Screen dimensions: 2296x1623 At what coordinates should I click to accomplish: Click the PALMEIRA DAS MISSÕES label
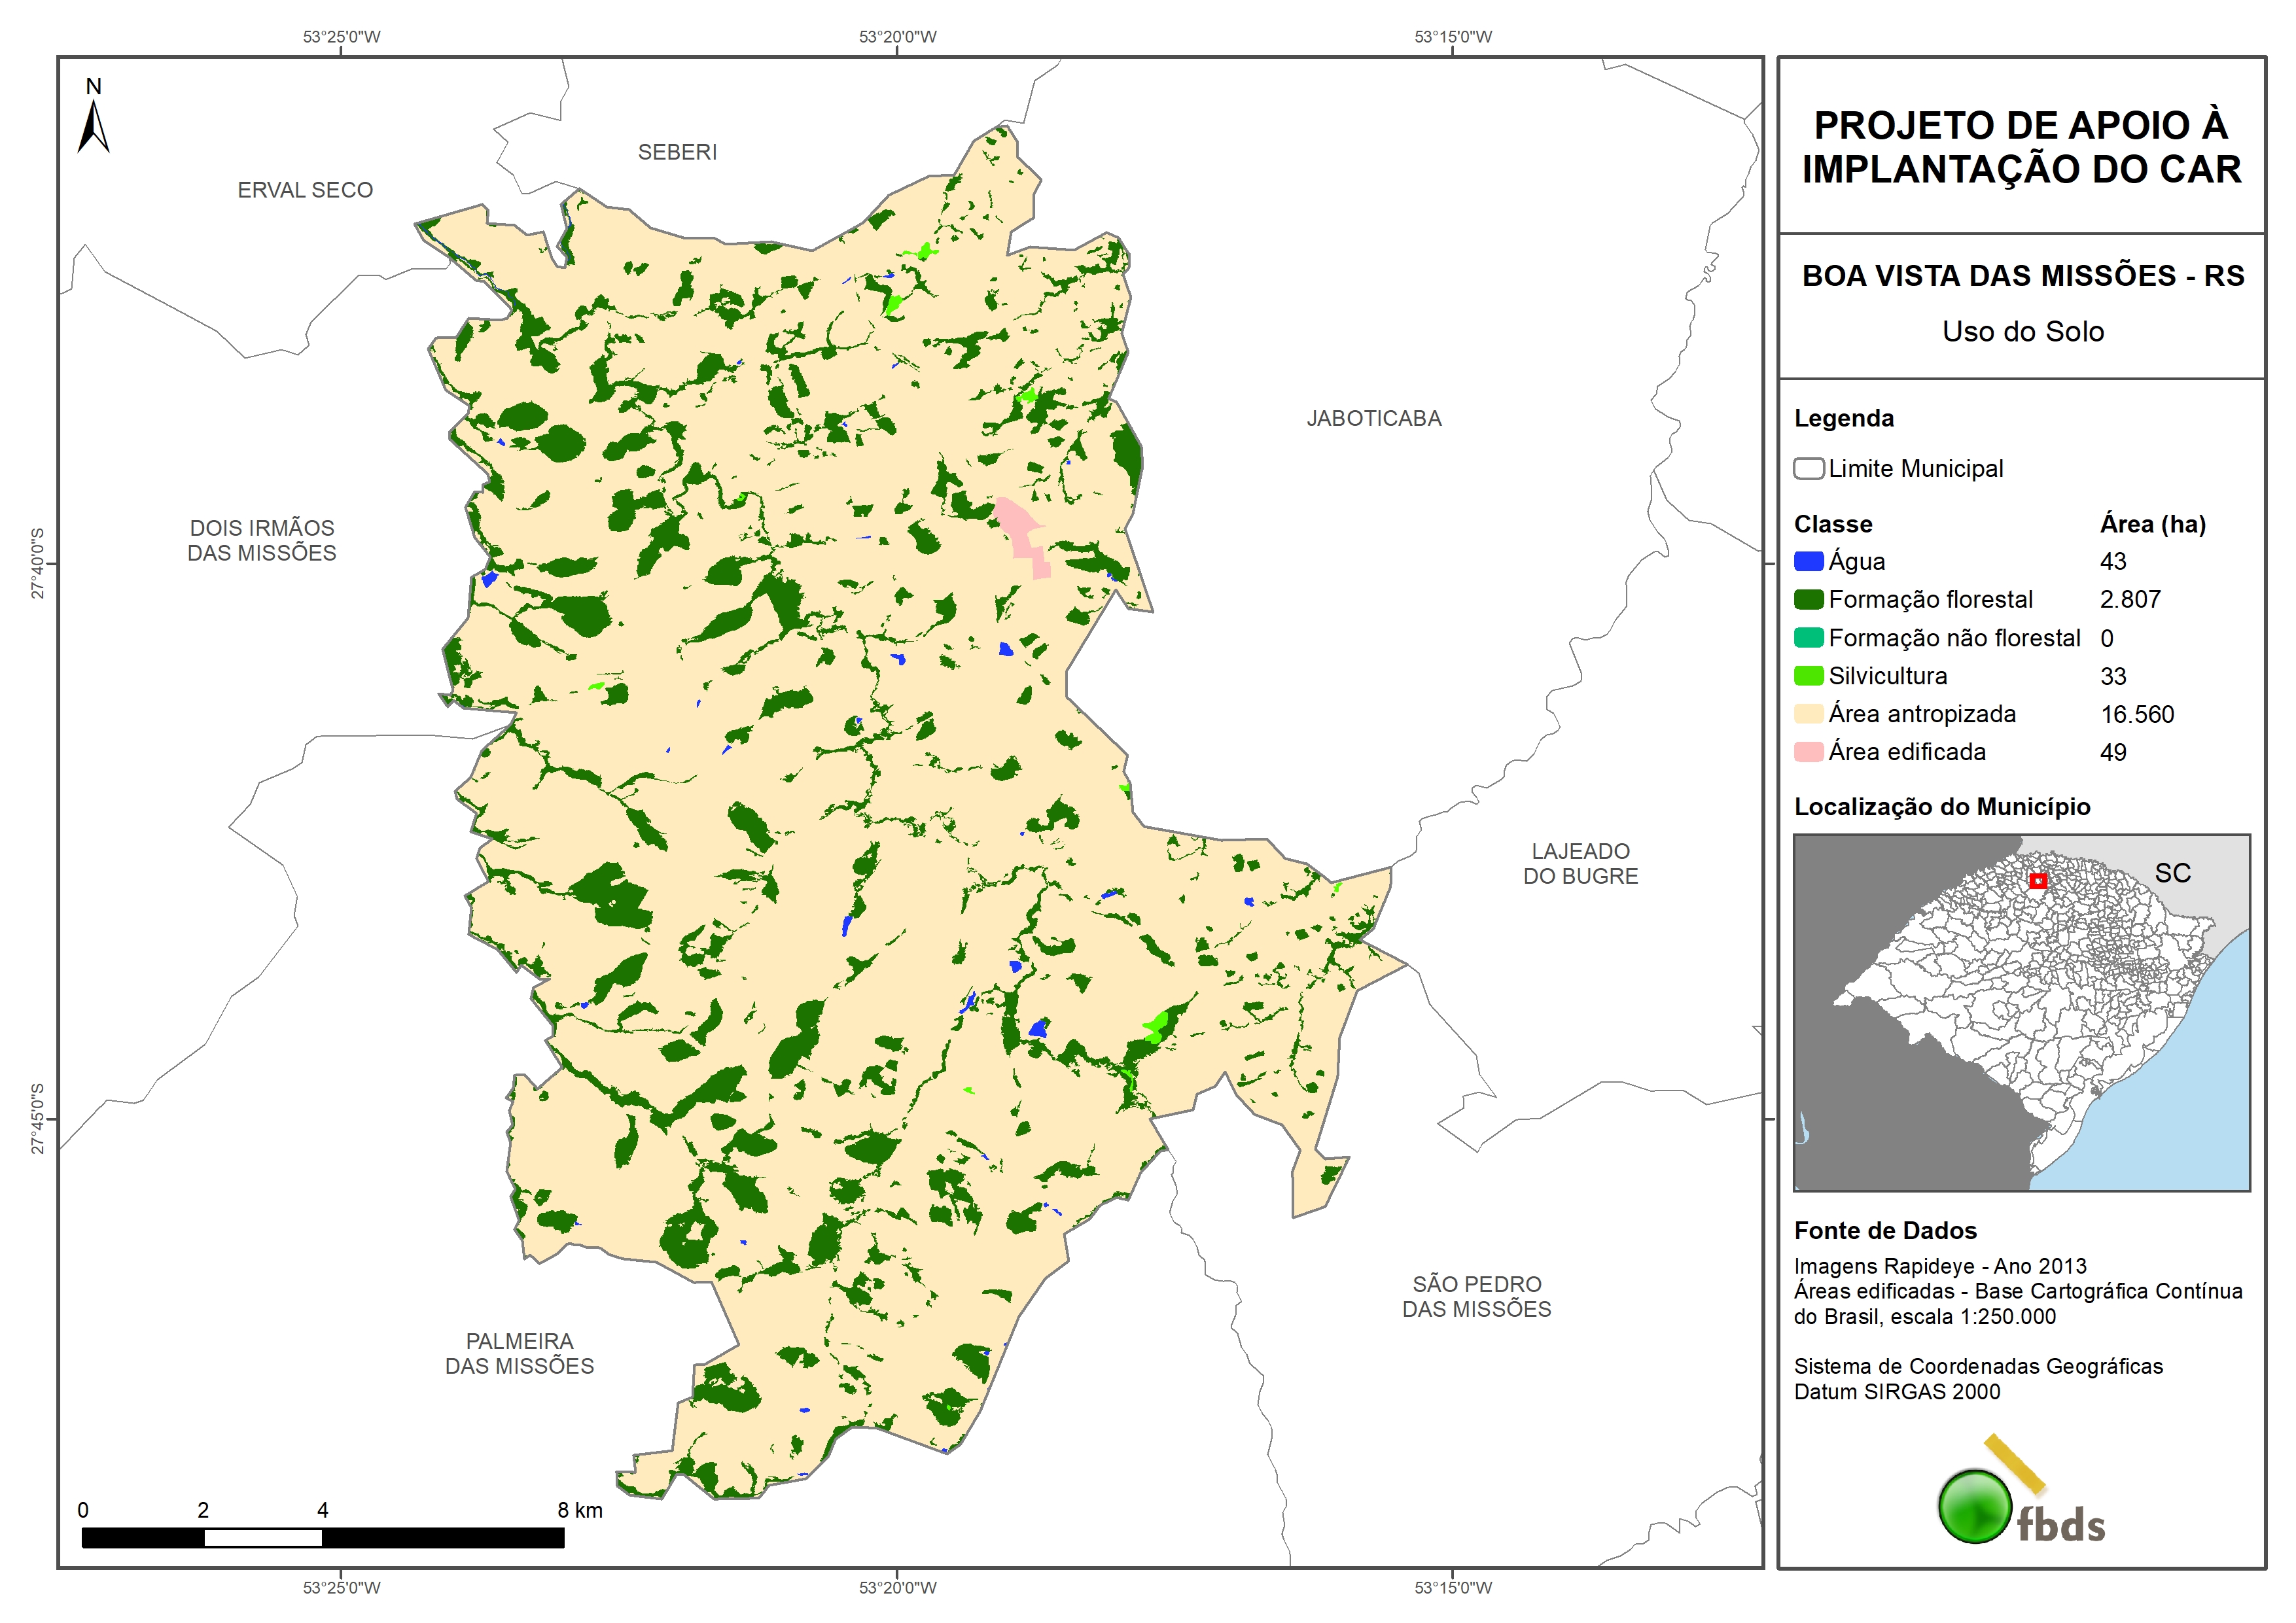(519, 1353)
